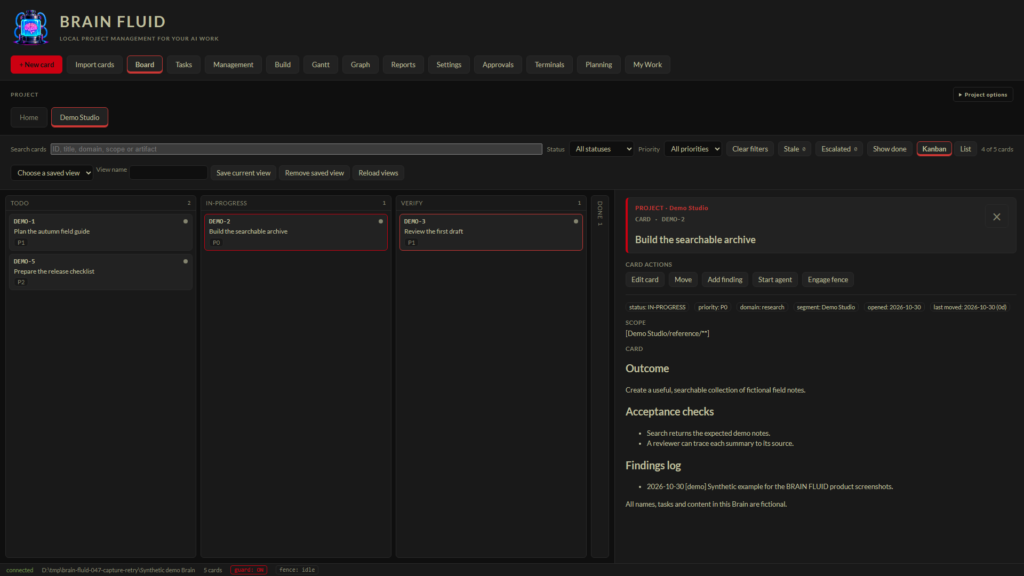Open the All priorities dropdown

coord(693,149)
